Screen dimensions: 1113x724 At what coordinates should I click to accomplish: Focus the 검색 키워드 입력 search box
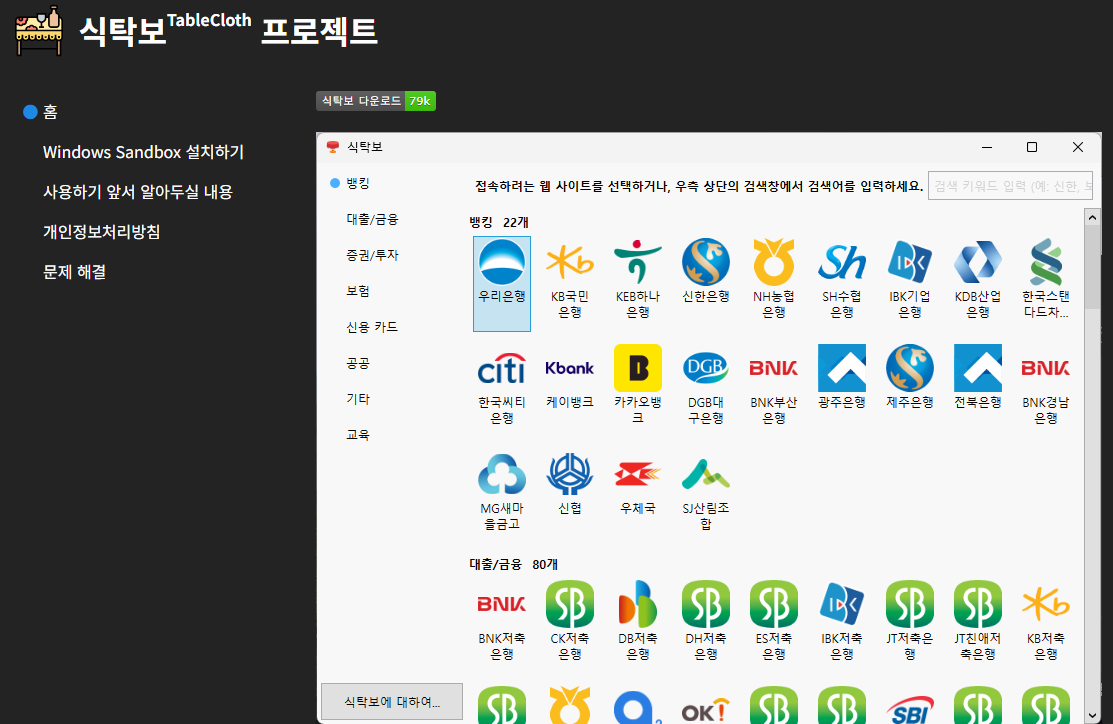click(x=1010, y=186)
